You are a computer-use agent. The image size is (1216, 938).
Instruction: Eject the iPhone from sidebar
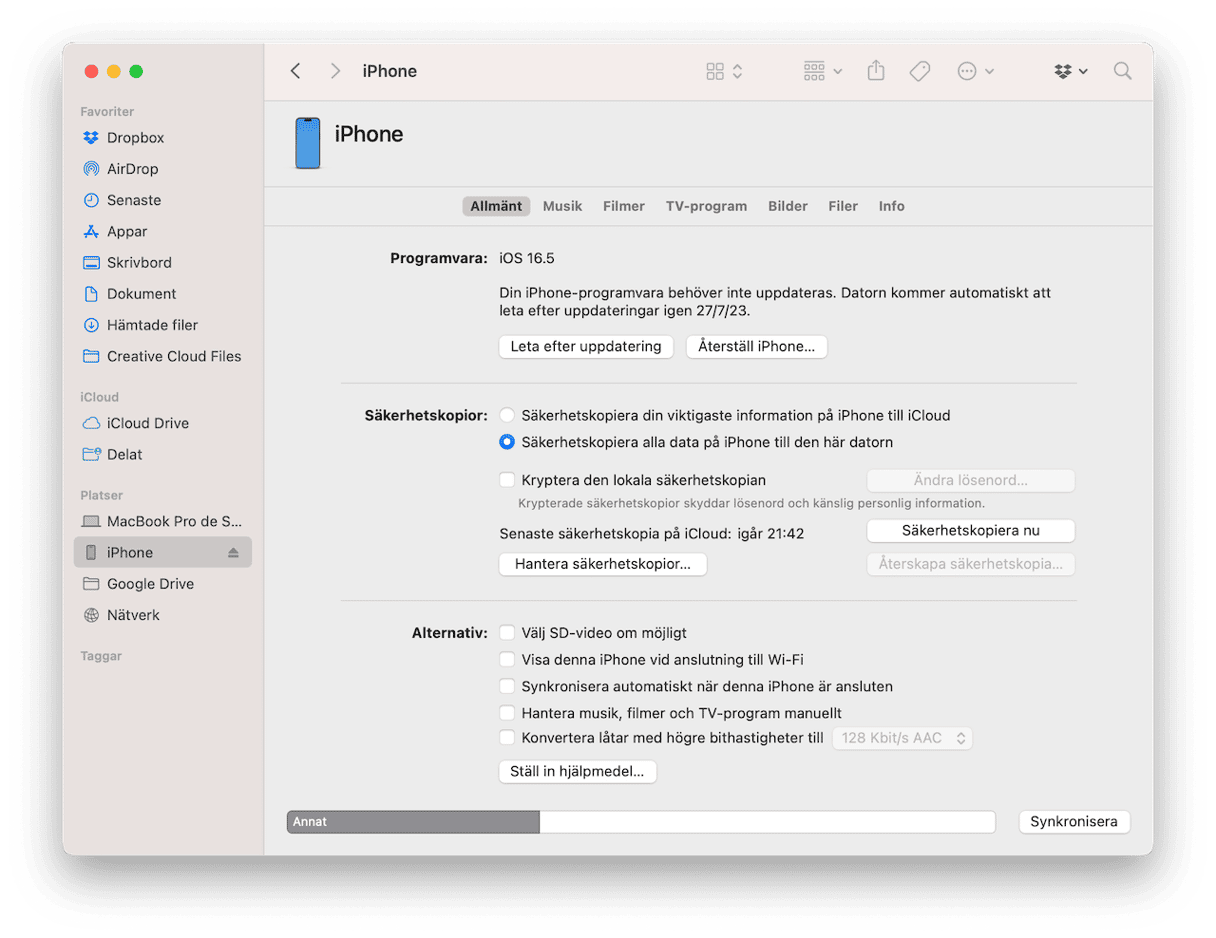(233, 552)
